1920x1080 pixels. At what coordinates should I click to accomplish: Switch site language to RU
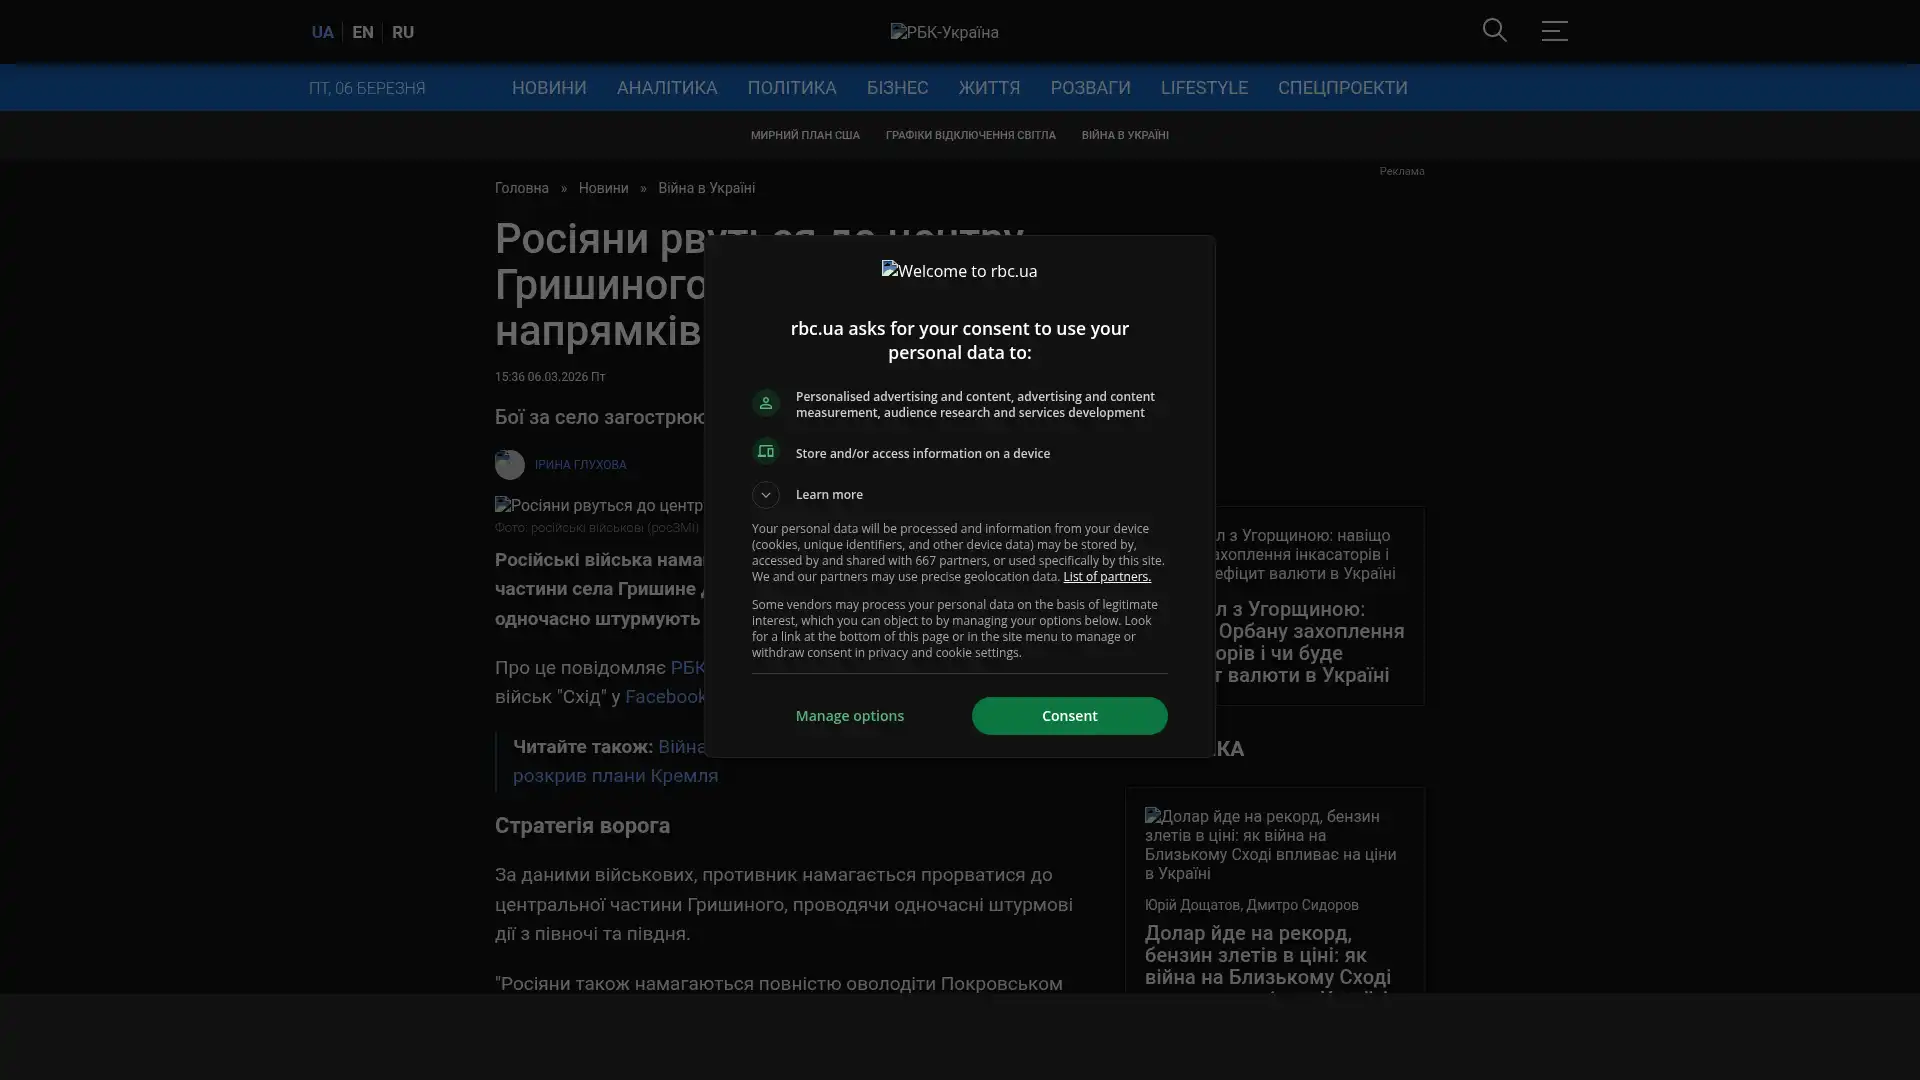click(402, 32)
